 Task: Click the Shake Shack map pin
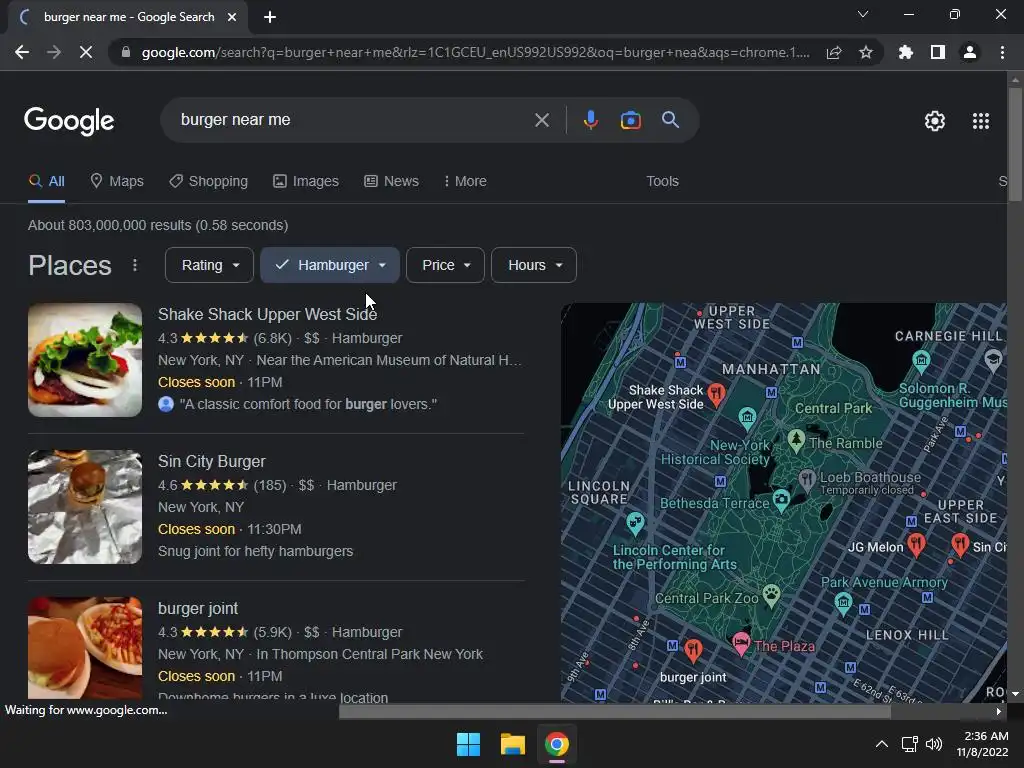[x=716, y=394]
